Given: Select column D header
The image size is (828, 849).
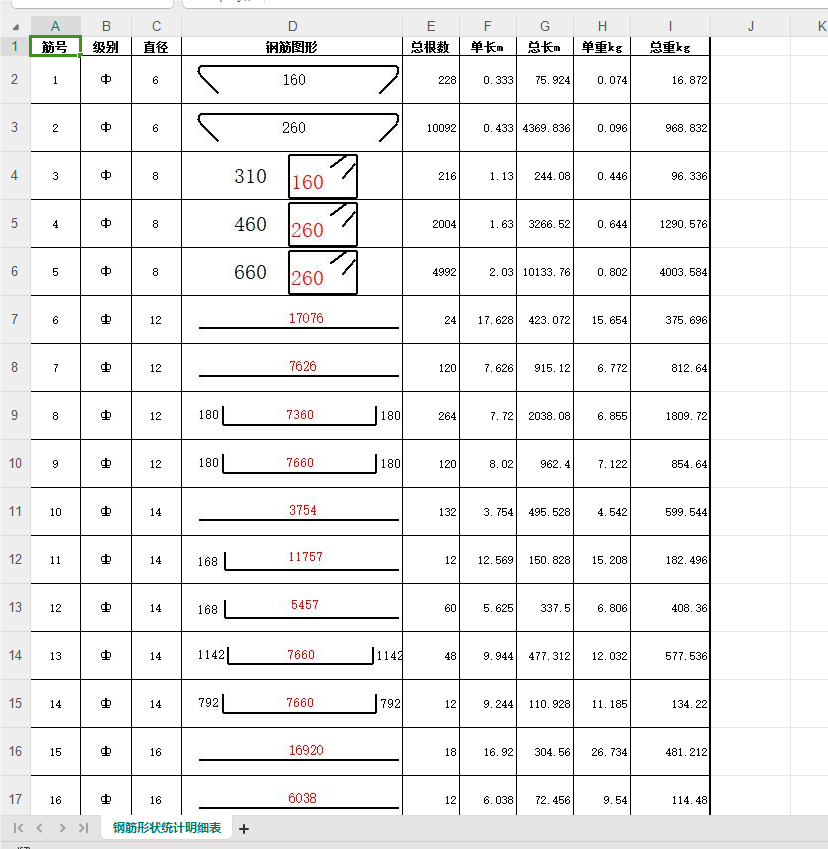Looking at the screenshot, I should [292, 26].
